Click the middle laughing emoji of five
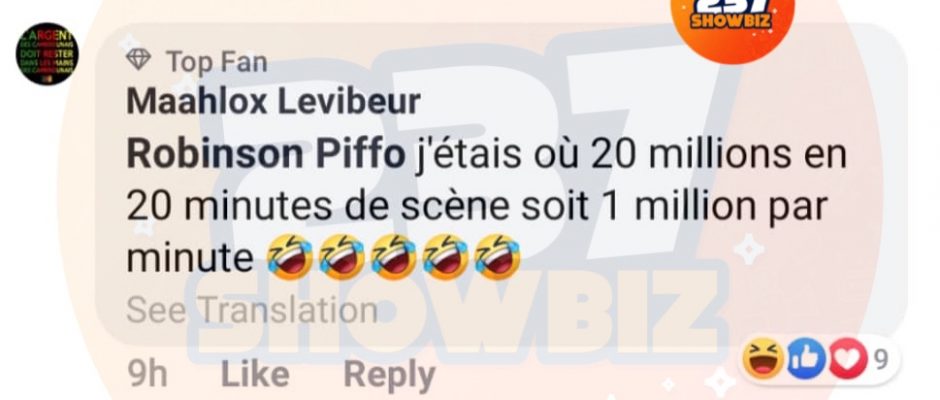Viewport: 940px width, 400px height. click(393, 257)
